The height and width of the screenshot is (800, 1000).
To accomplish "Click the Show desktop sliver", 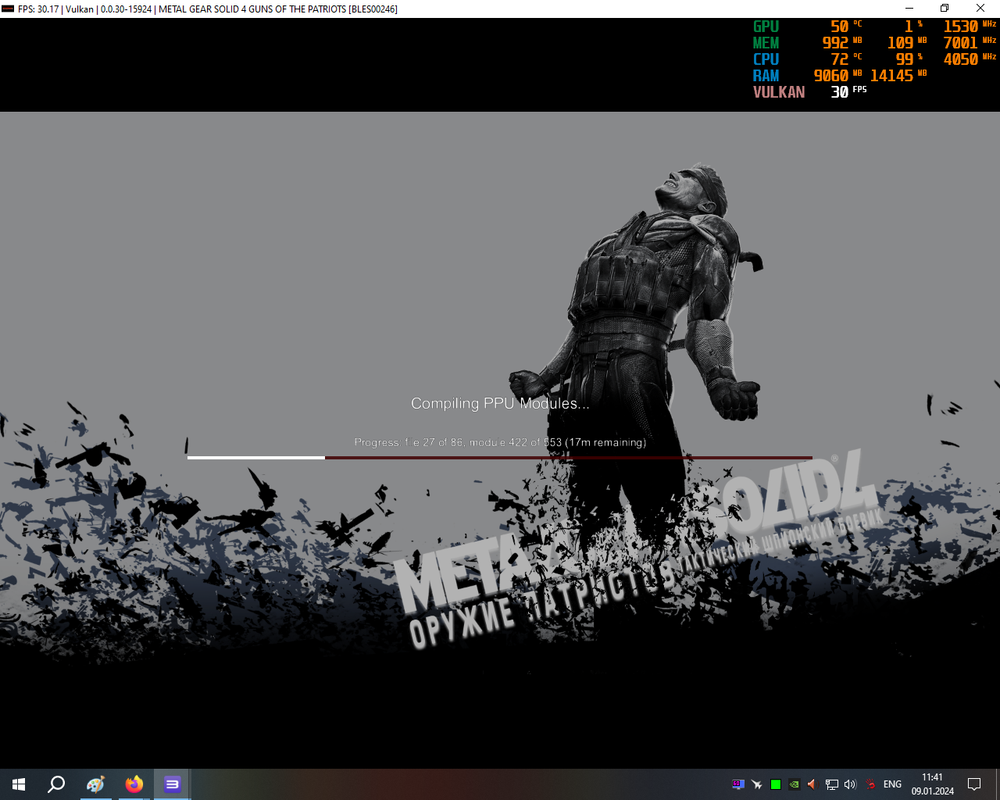I will tap(997, 784).
